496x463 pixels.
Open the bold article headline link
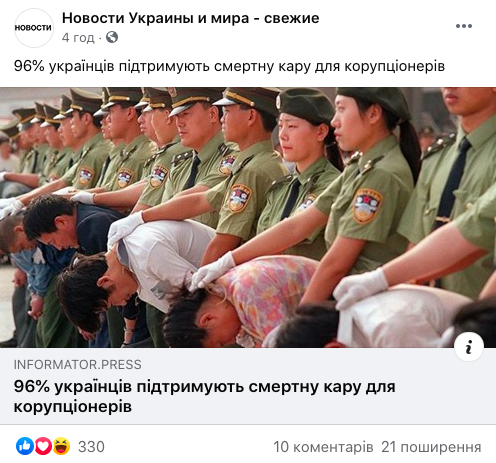coord(204,397)
